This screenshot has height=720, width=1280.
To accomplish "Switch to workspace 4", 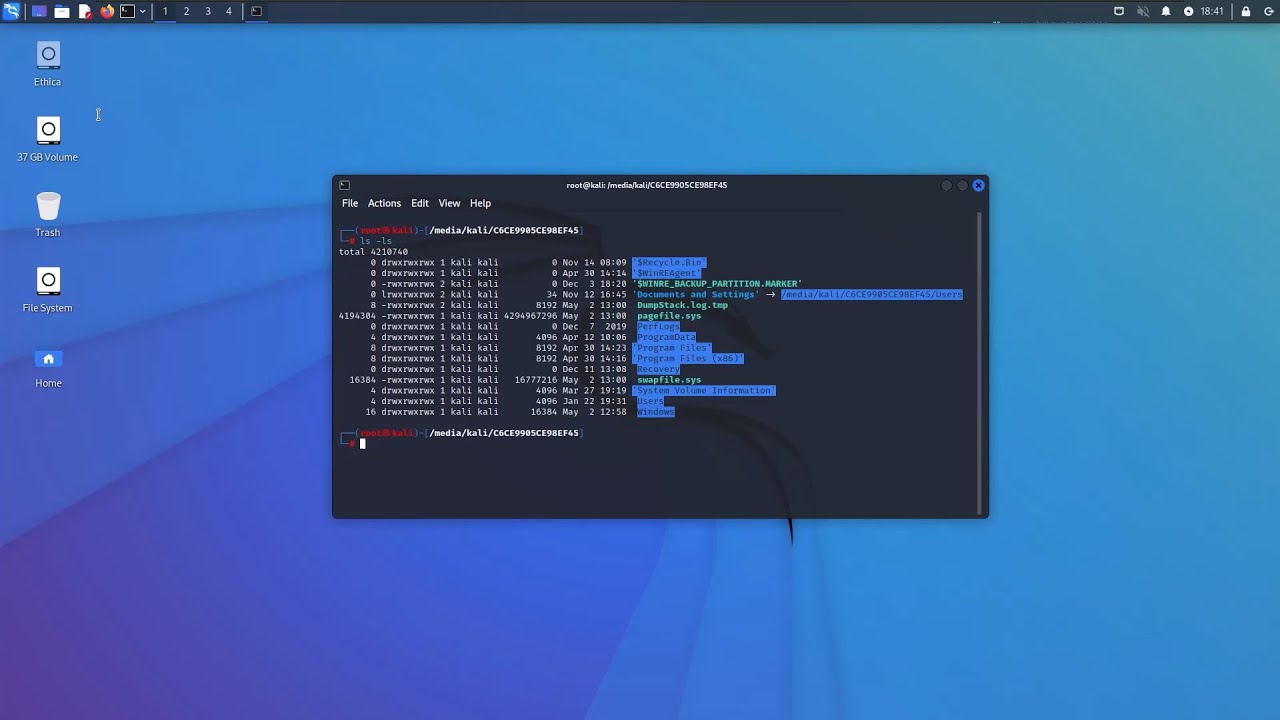I will (x=229, y=11).
